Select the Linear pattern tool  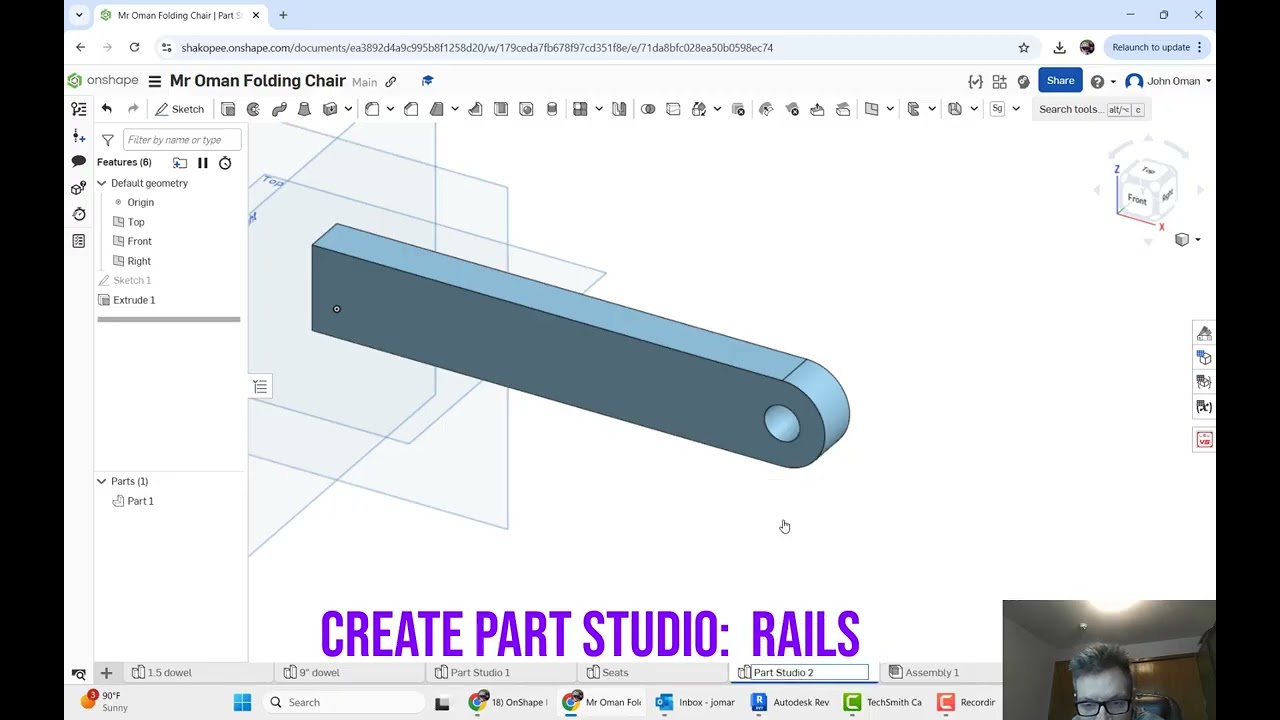pyautogui.click(x=580, y=109)
